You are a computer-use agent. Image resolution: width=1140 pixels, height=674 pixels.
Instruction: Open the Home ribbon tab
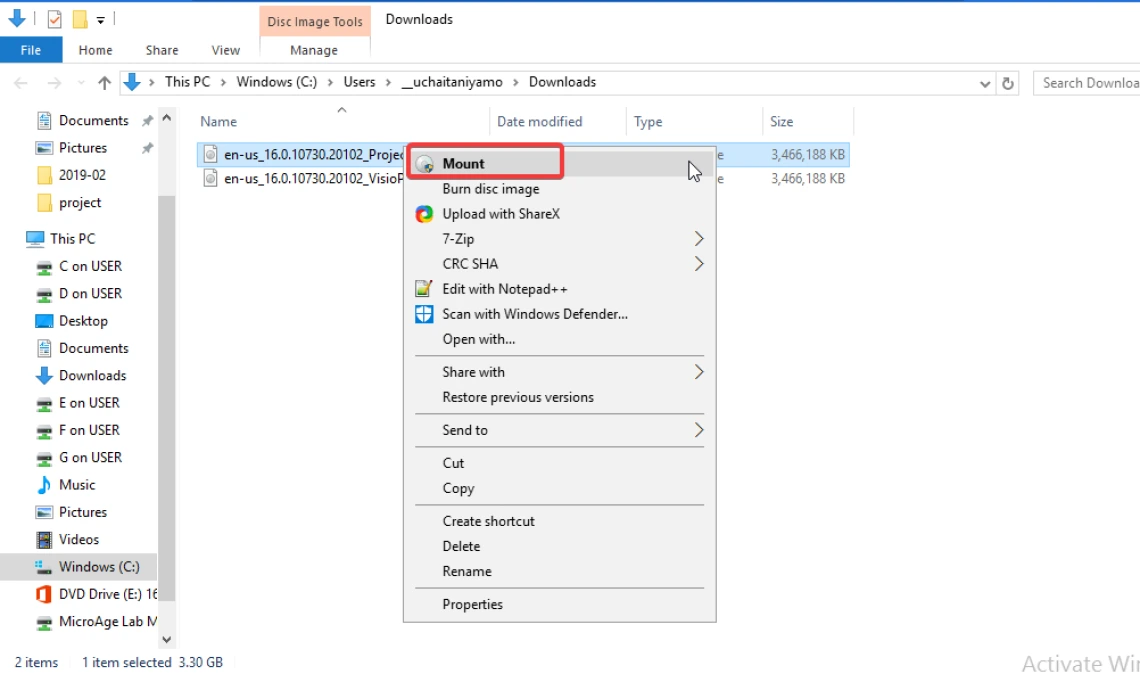pos(95,50)
